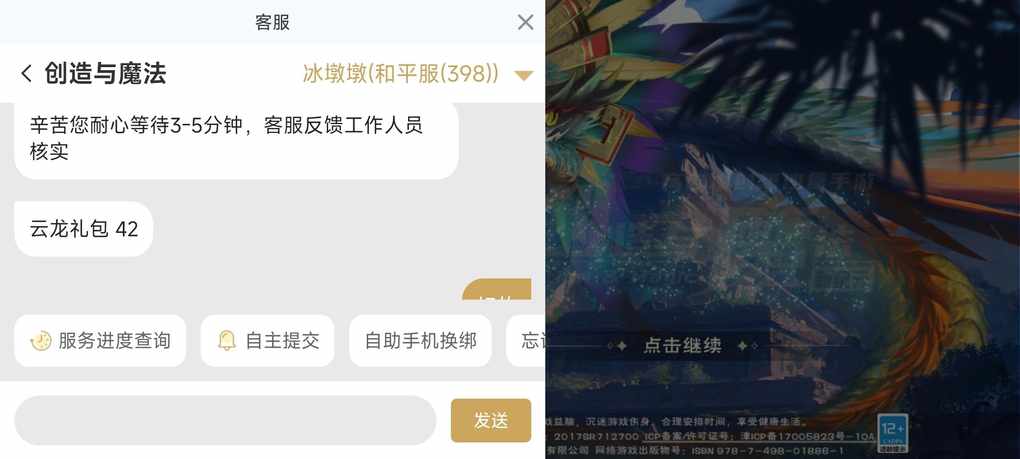Click the clock icon in 服务进度查询

pyautogui.click(x=41, y=341)
